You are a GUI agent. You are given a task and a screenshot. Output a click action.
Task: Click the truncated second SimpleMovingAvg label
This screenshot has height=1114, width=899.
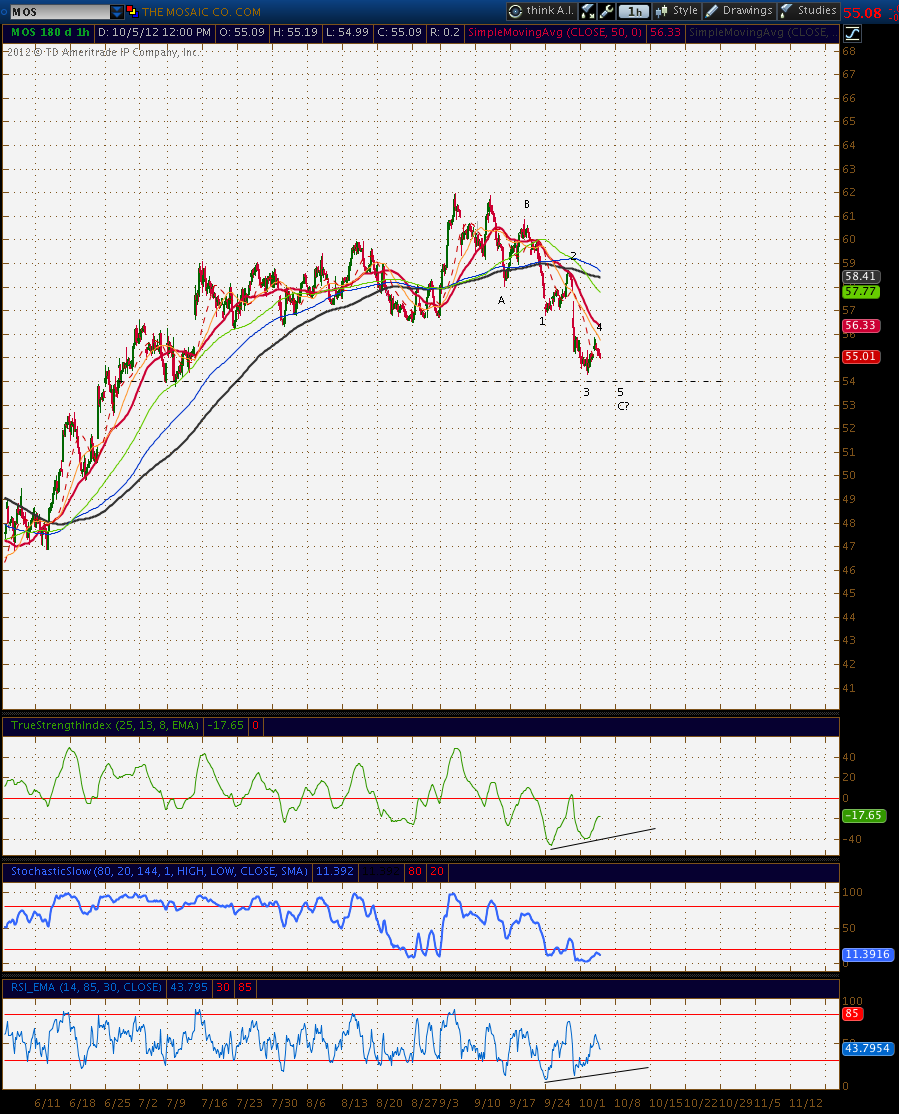click(762, 33)
